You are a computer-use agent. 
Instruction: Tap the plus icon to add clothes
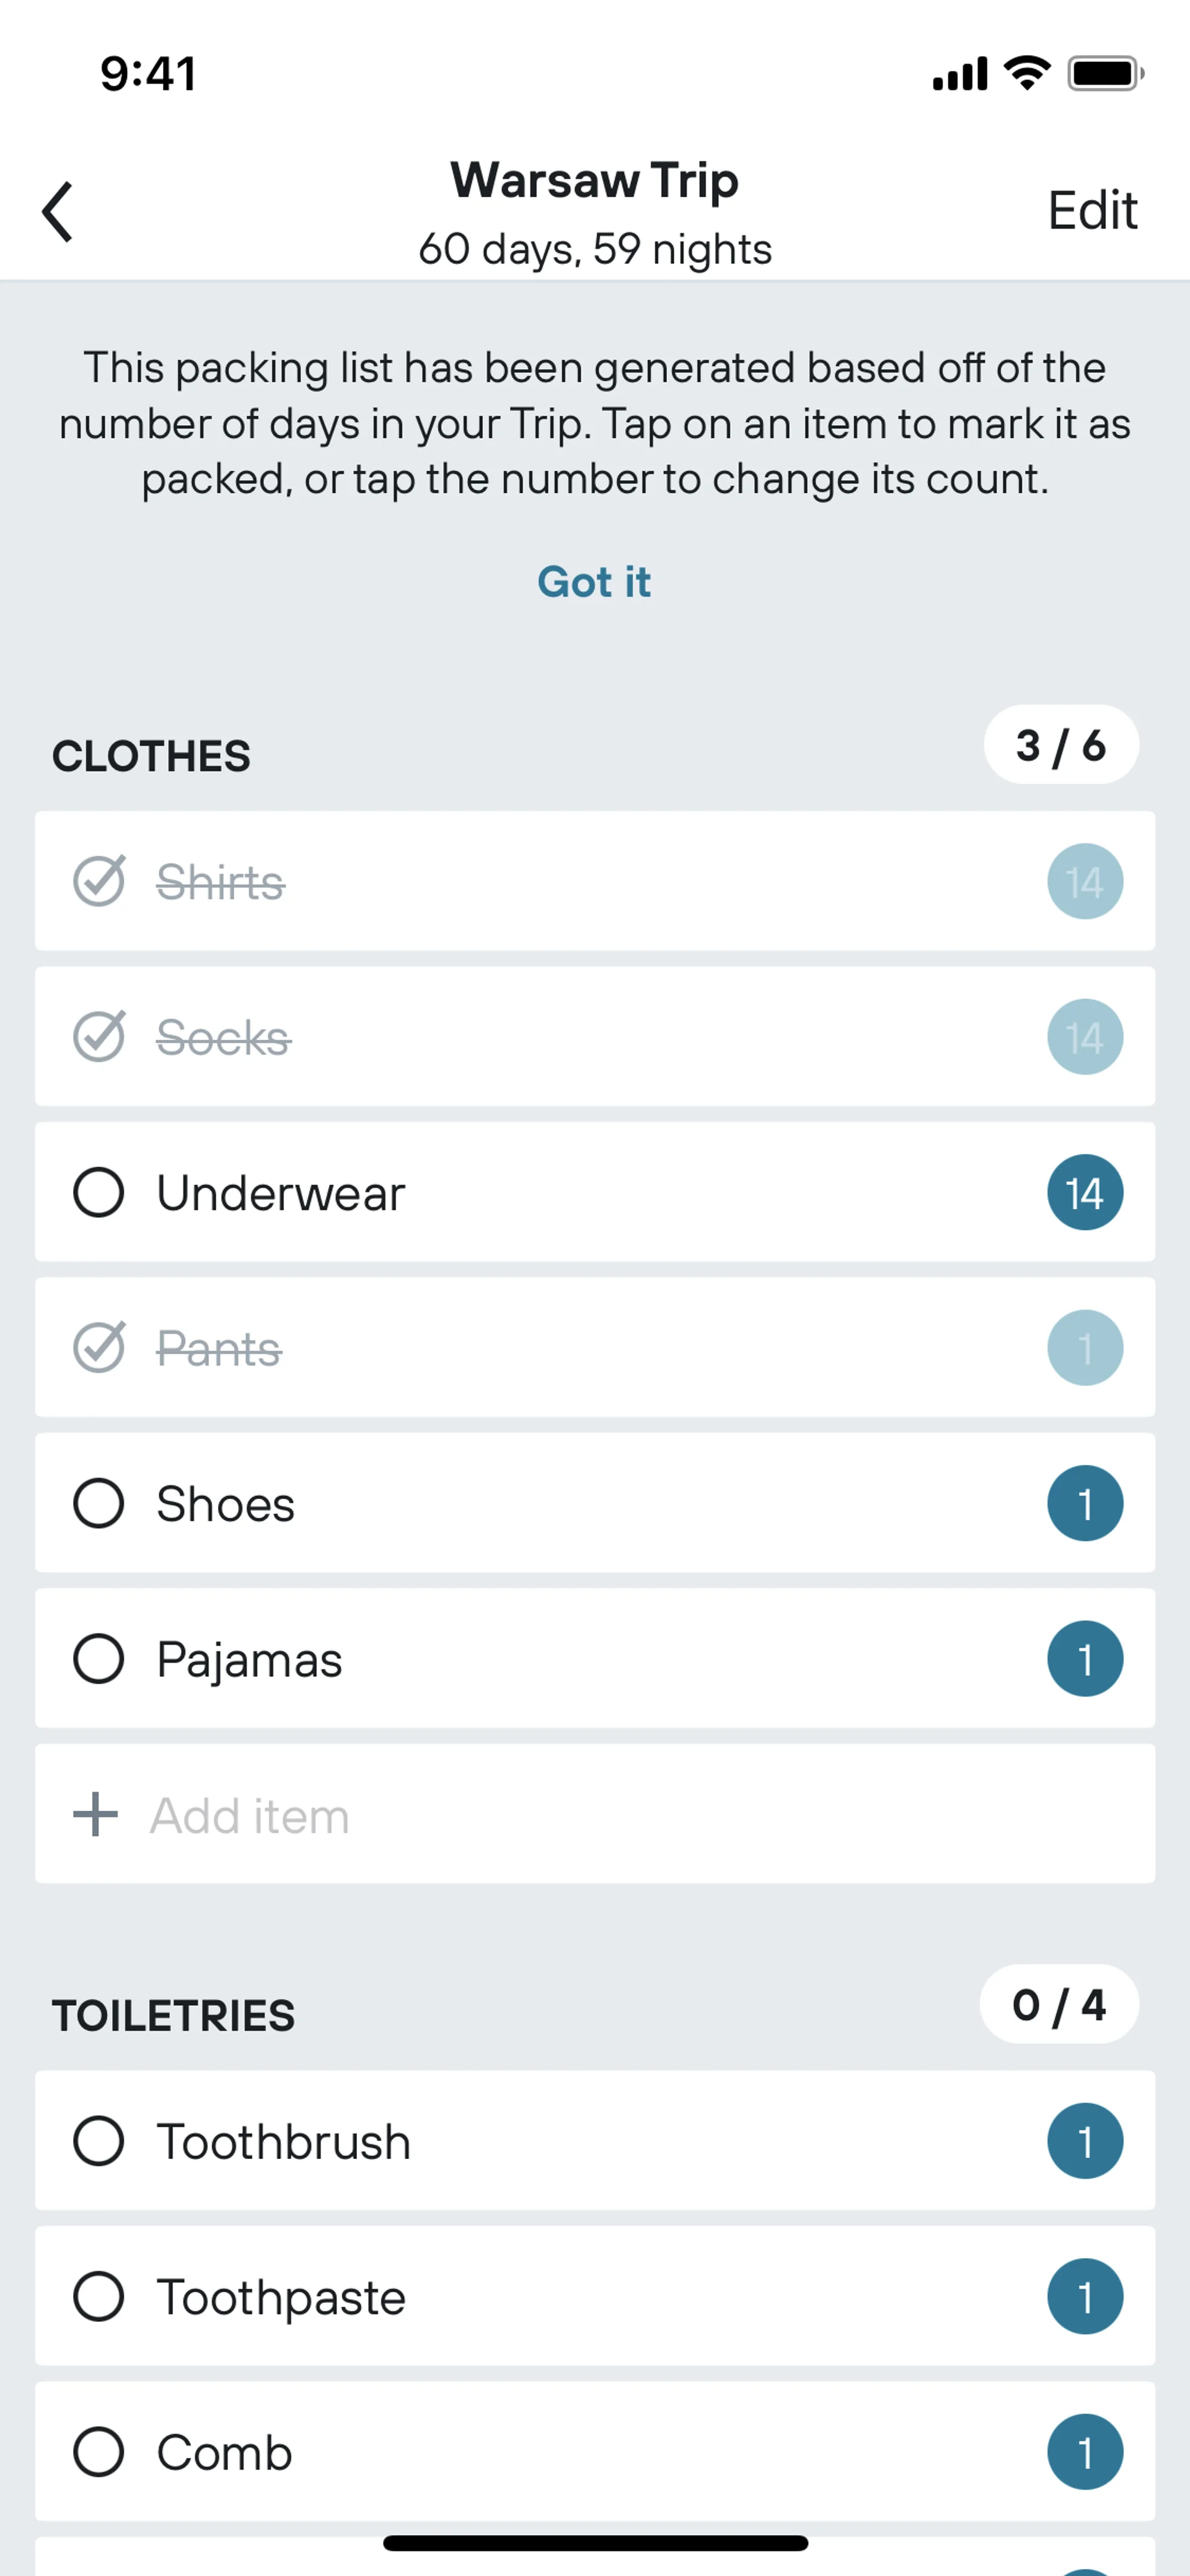click(x=96, y=1814)
